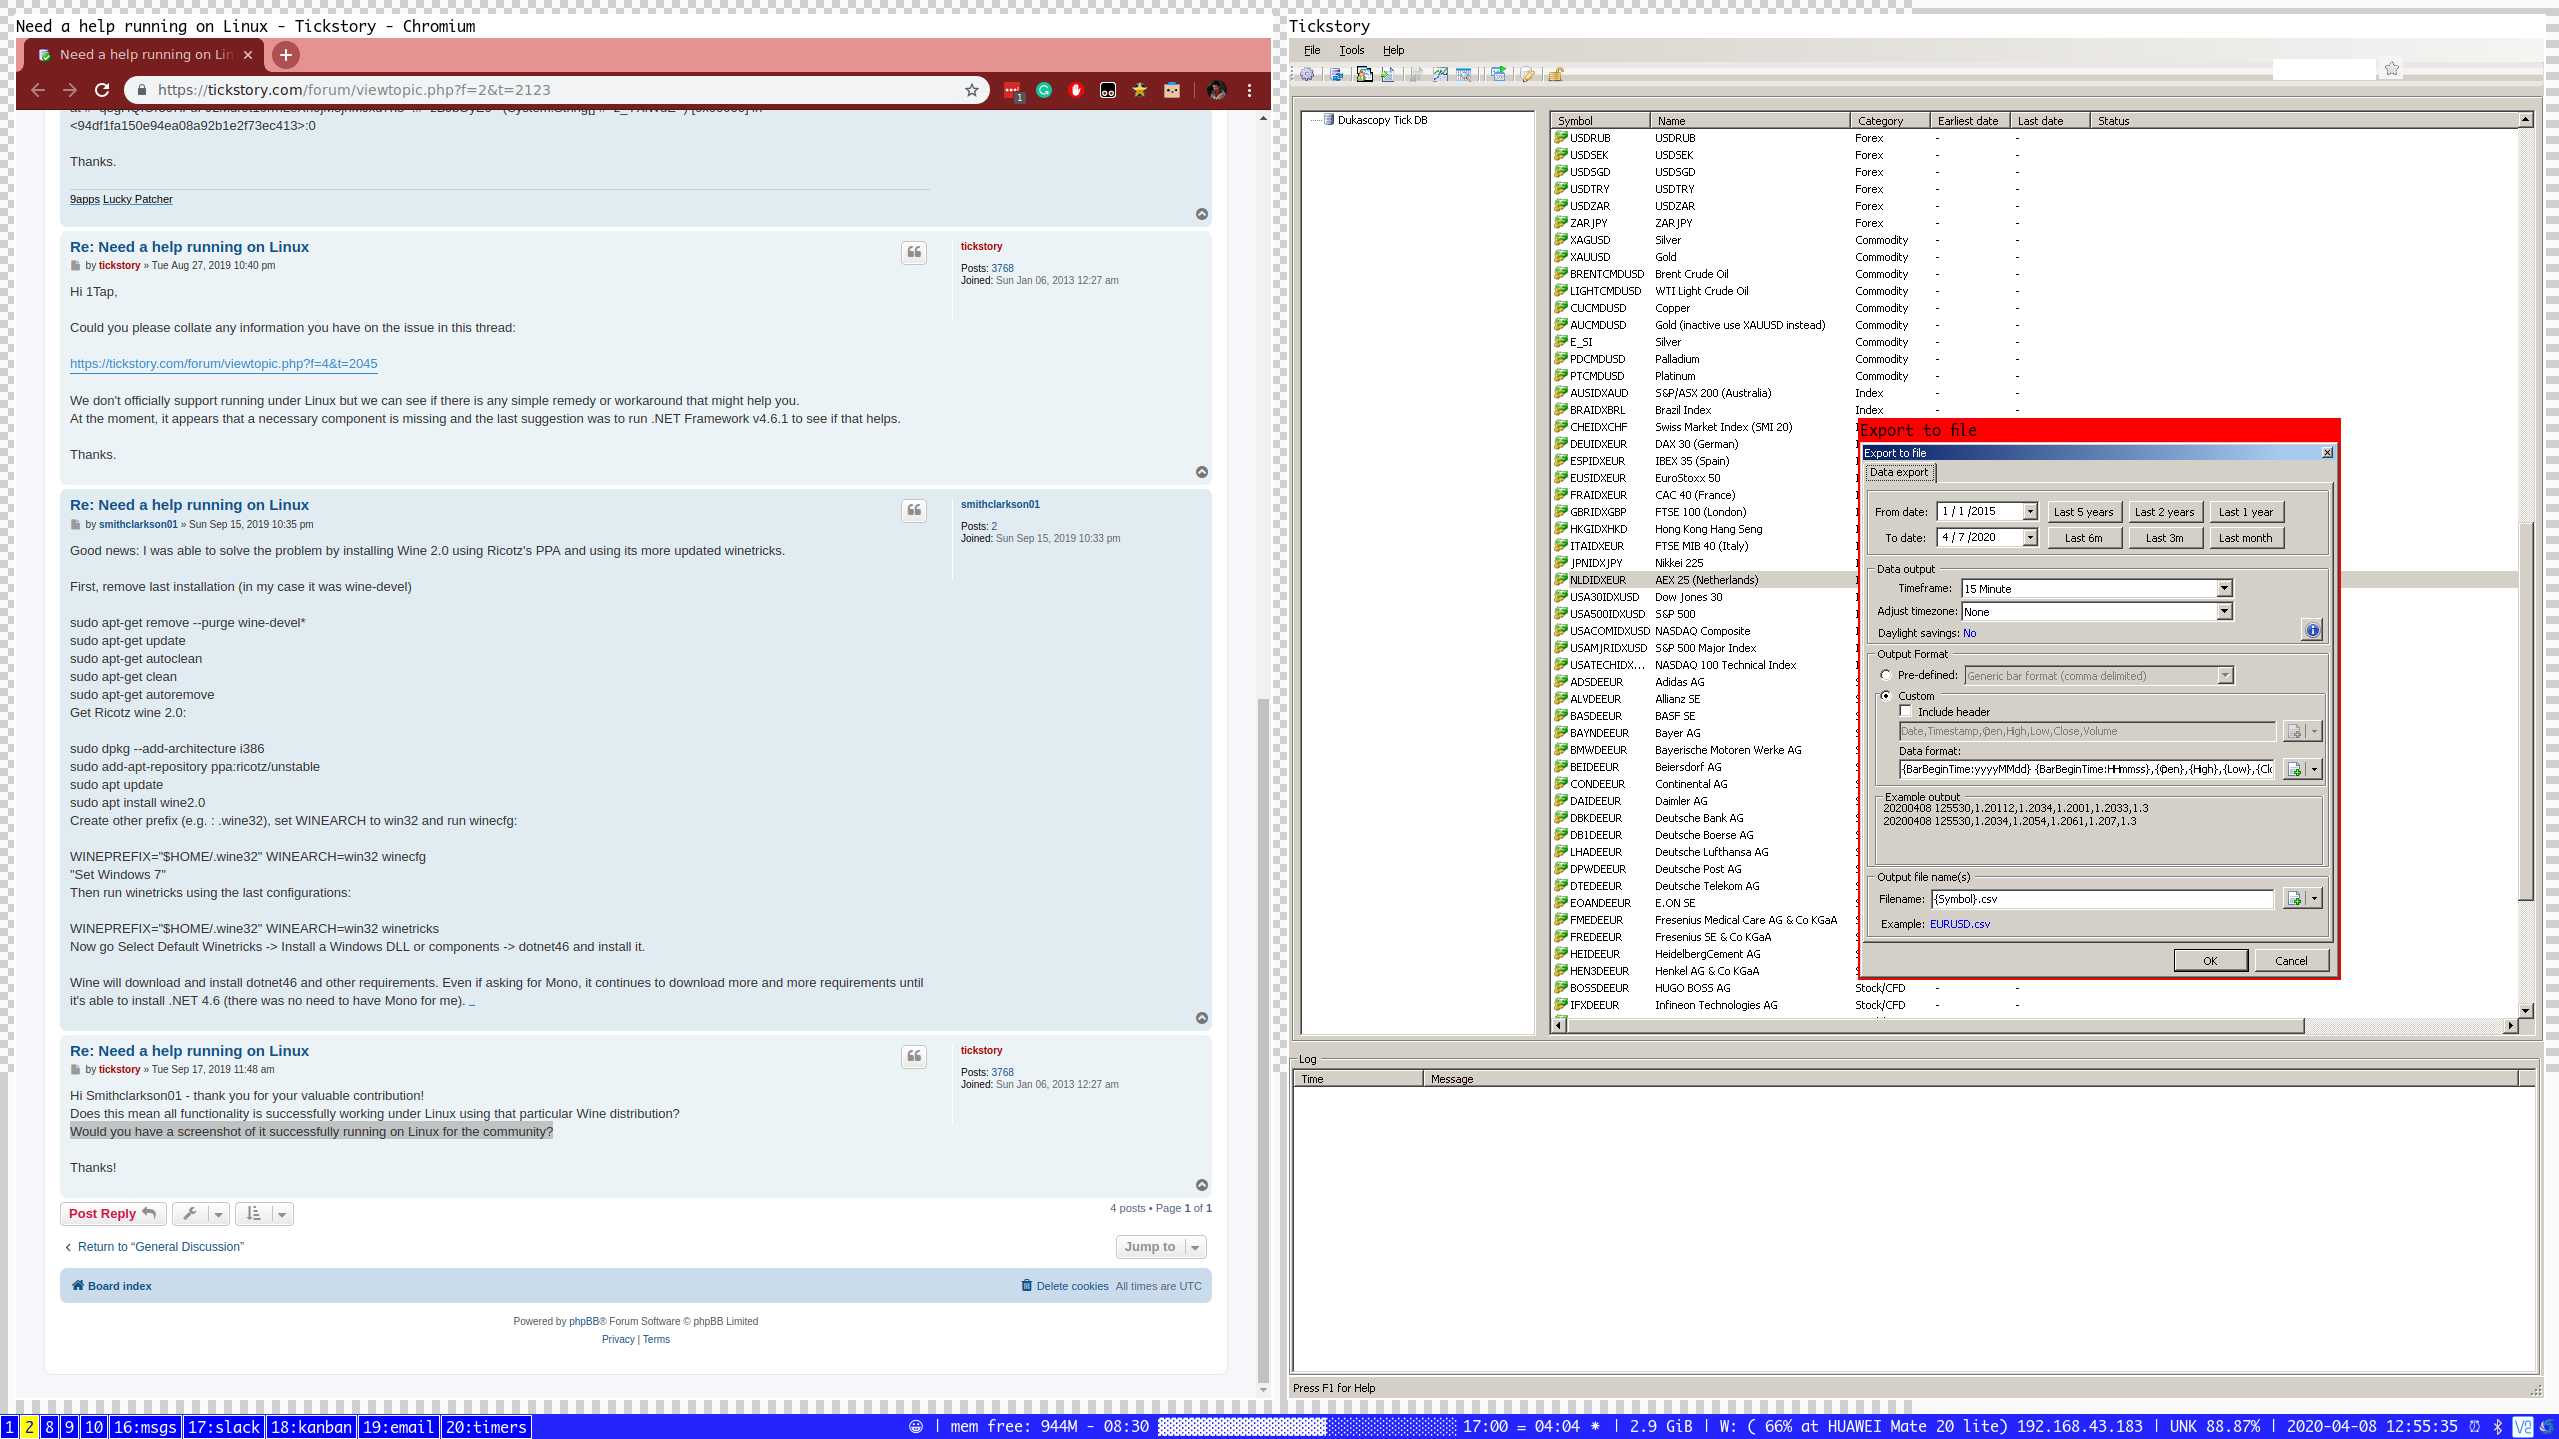Open the viewtopic.php?f=4&t=2045 link
The height and width of the screenshot is (1439, 2559).
click(223, 364)
